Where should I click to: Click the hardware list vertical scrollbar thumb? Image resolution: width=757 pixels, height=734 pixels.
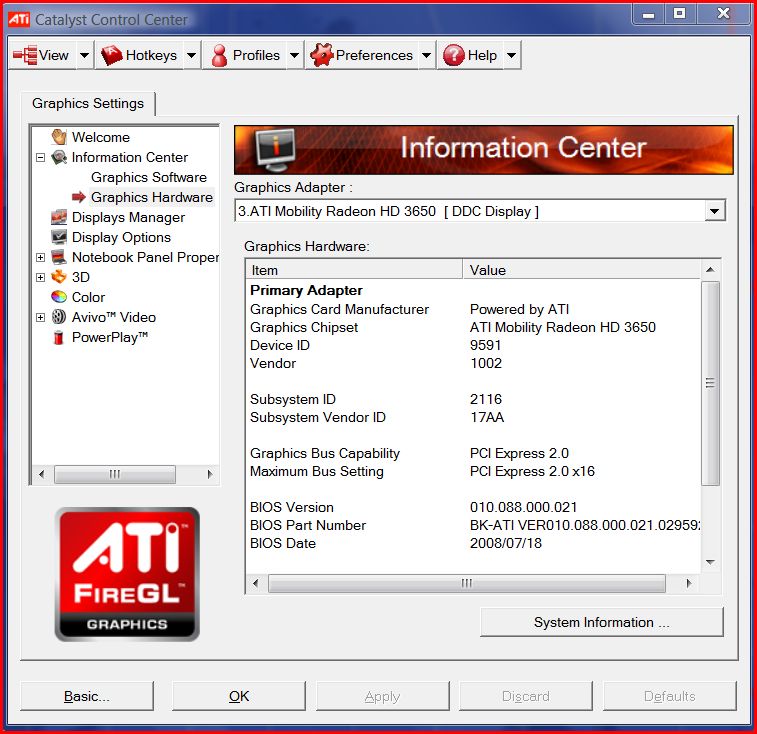[710, 383]
